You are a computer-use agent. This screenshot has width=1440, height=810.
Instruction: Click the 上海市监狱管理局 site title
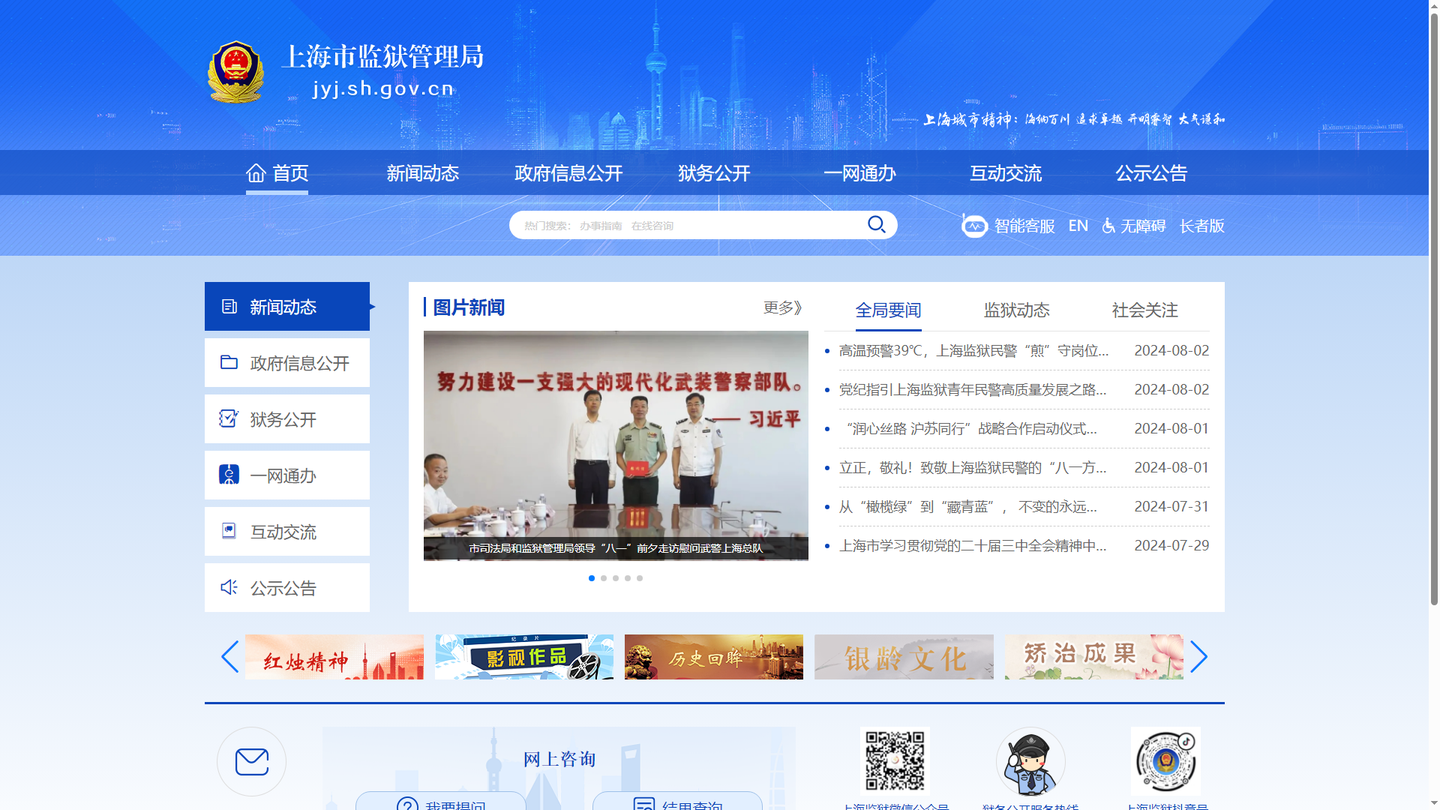coord(384,56)
